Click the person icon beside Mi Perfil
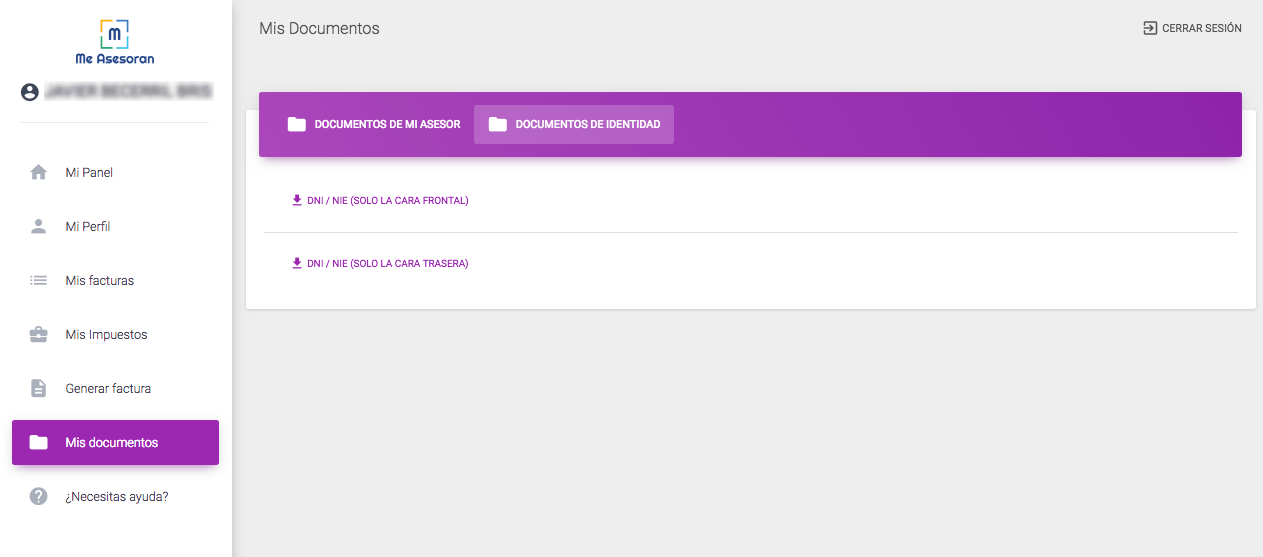1263x557 pixels. coord(39,226)
